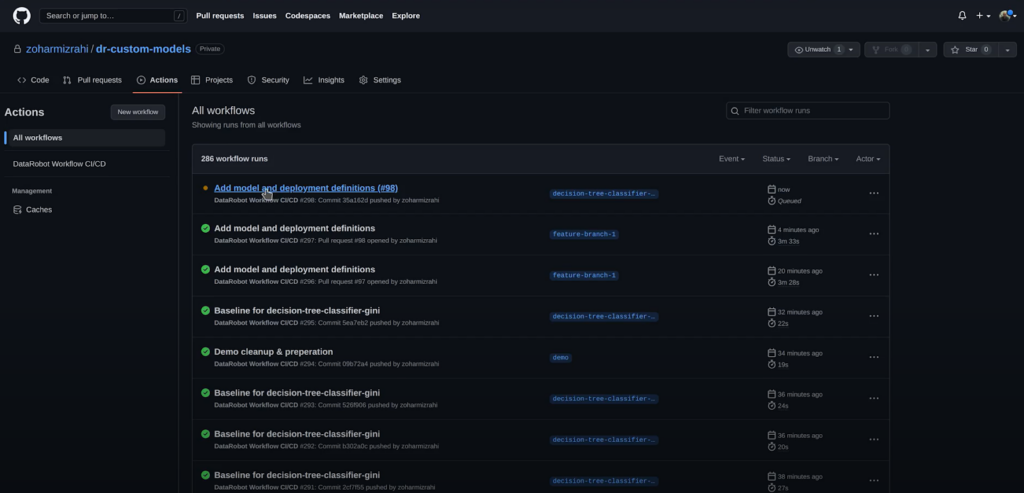Switch to the Pull requests tab

(x=92, y=80)
